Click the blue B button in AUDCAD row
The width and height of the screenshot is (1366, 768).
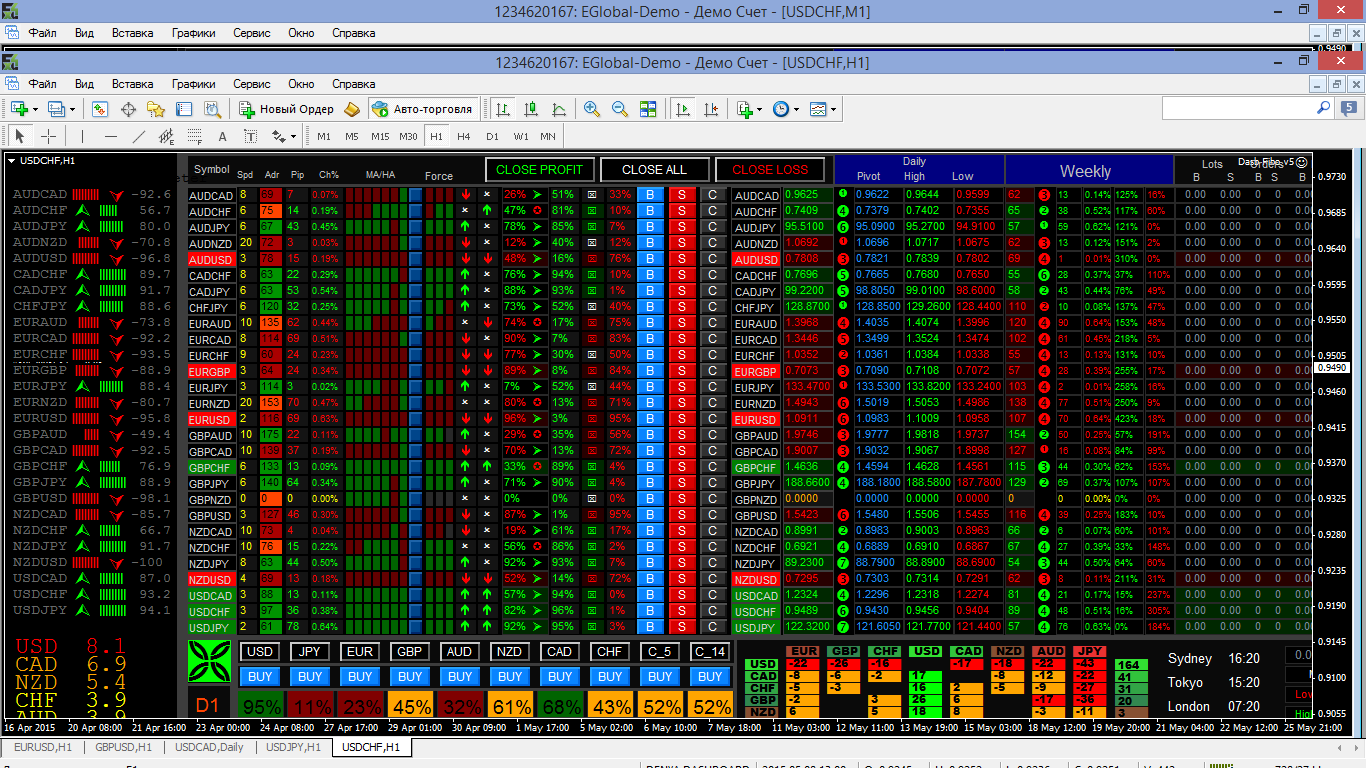pos(650,195)
